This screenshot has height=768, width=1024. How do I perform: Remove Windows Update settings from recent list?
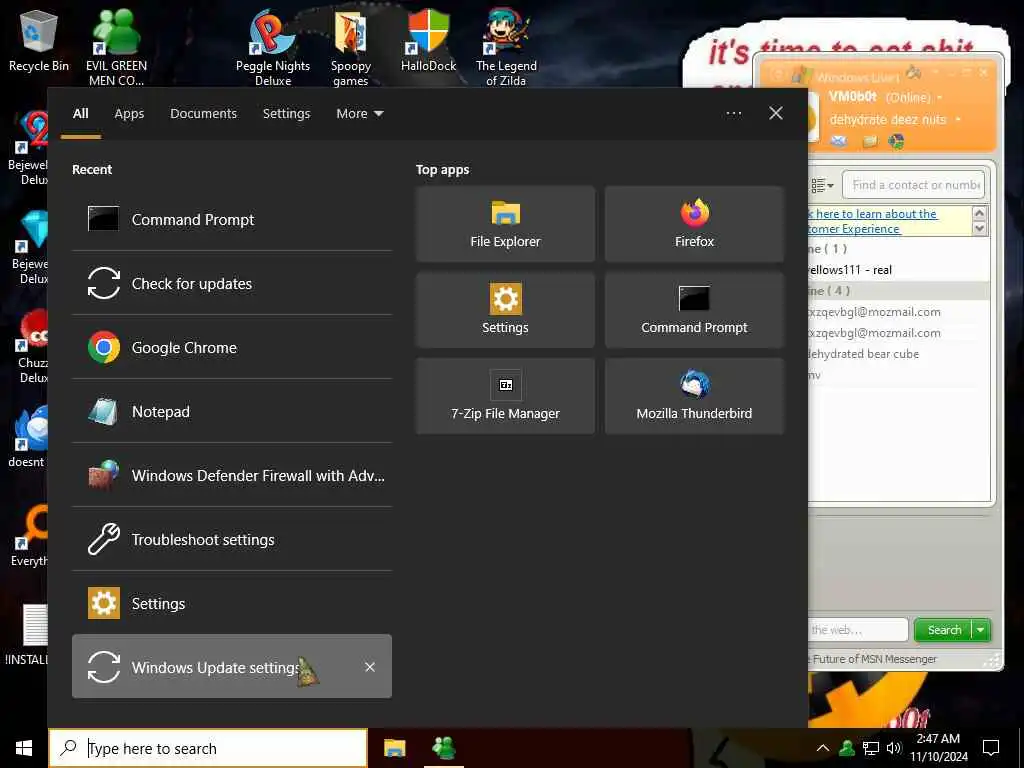(370, 667)
